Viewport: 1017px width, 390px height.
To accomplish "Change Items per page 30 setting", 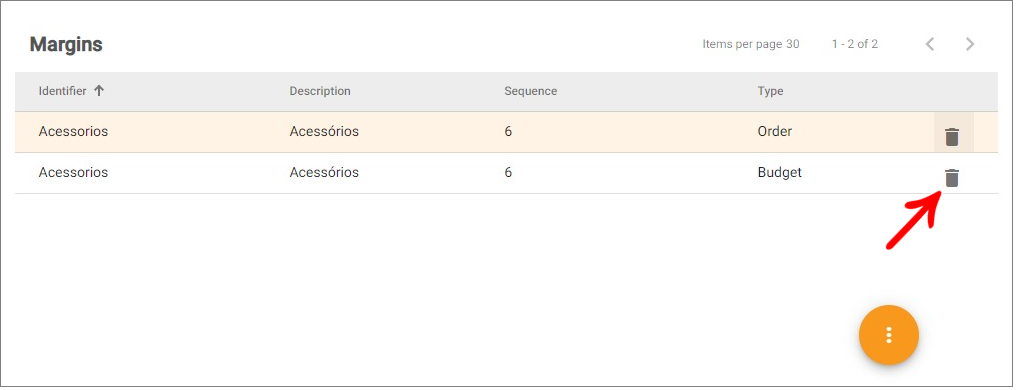I will click(751, 44).
